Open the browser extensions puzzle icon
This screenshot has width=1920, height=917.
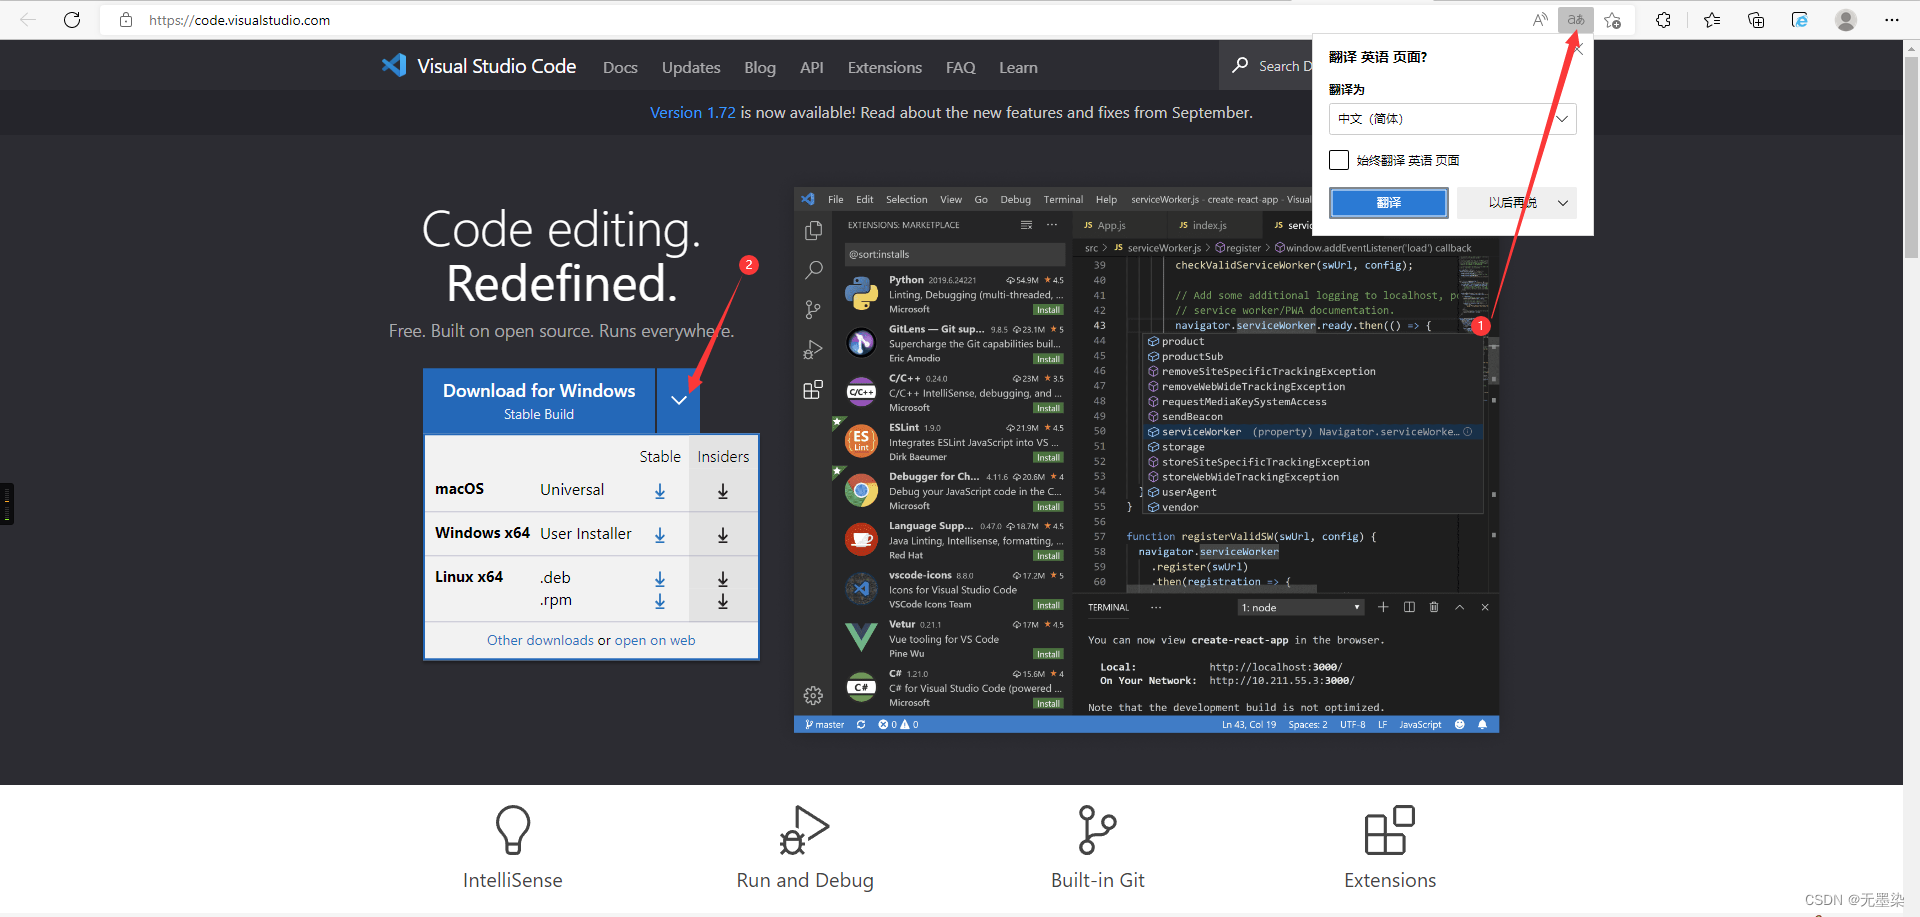coord(1663,20)
